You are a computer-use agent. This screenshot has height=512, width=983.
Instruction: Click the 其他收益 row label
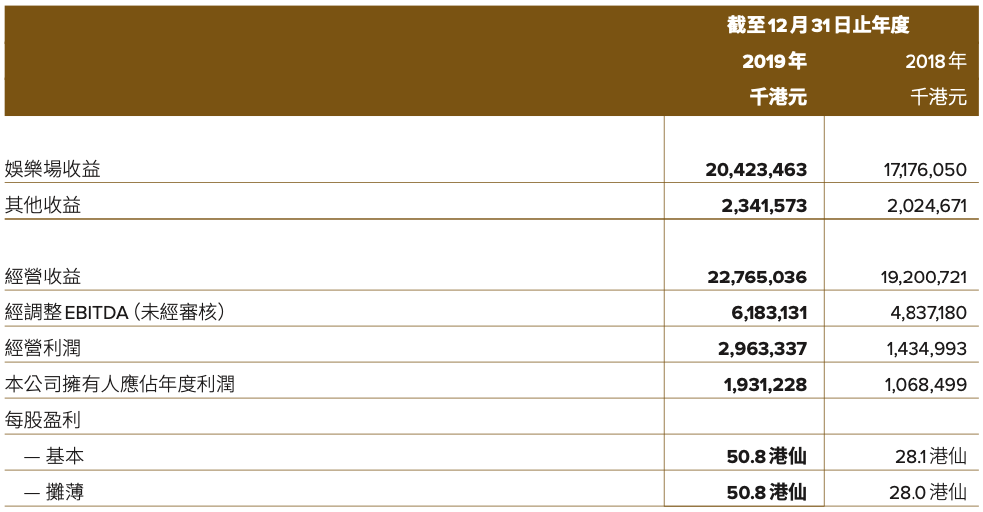pyautogui.click(x=43, y=206)
